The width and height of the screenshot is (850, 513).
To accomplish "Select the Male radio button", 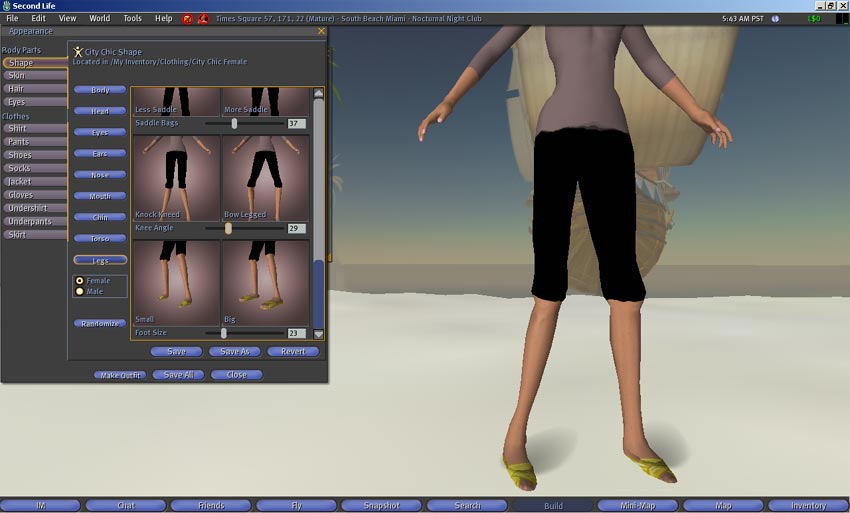I will coord(80,292).
